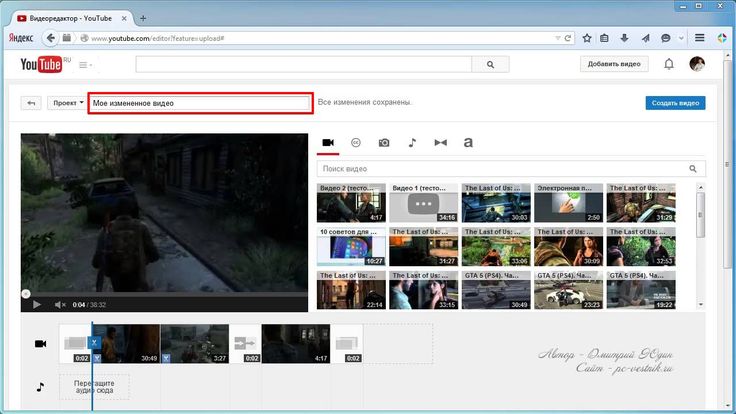Click the project title input field
The width and height of the screenshot is (736, 414).
(x=200, y=103)
